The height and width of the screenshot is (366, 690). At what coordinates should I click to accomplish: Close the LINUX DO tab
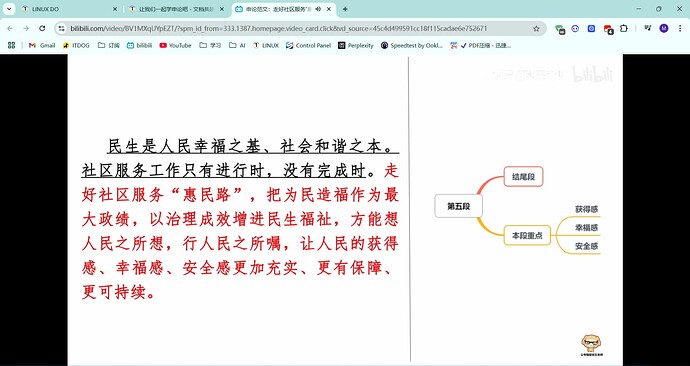tap(115, 9)
